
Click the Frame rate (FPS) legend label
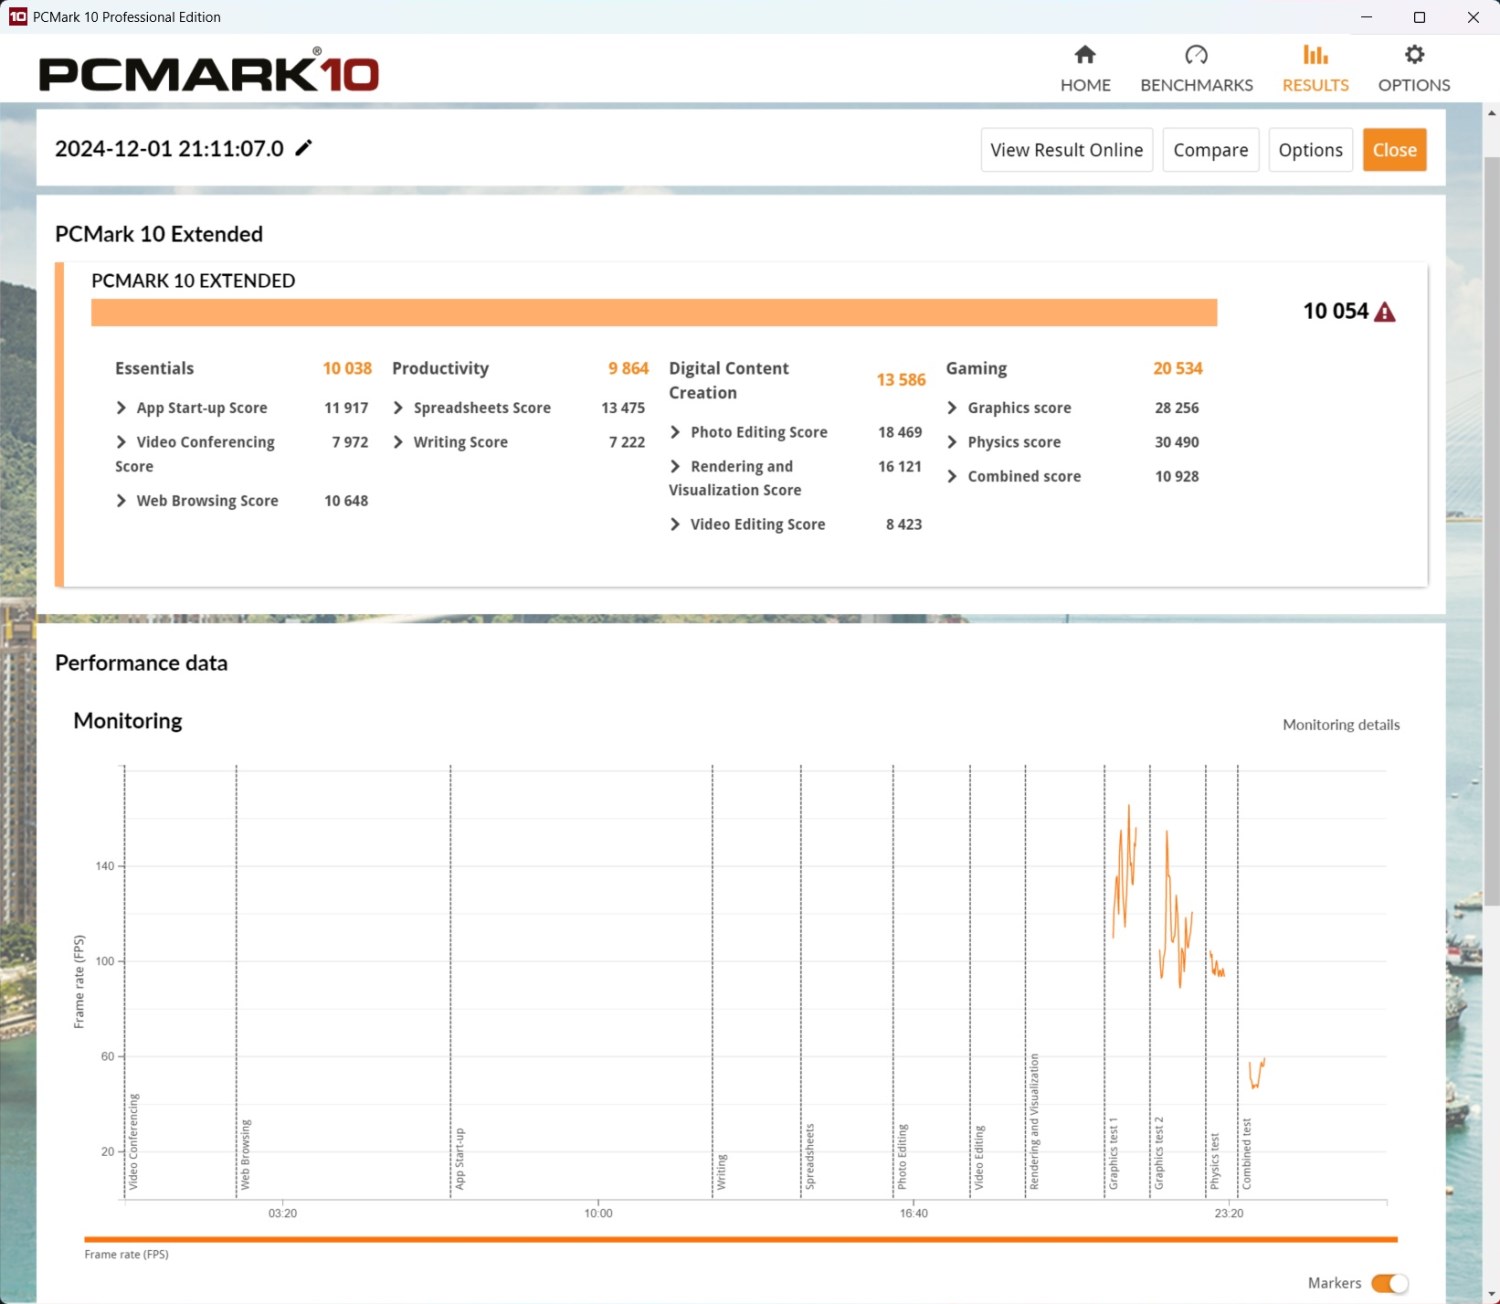click(x=126, y=1255)
